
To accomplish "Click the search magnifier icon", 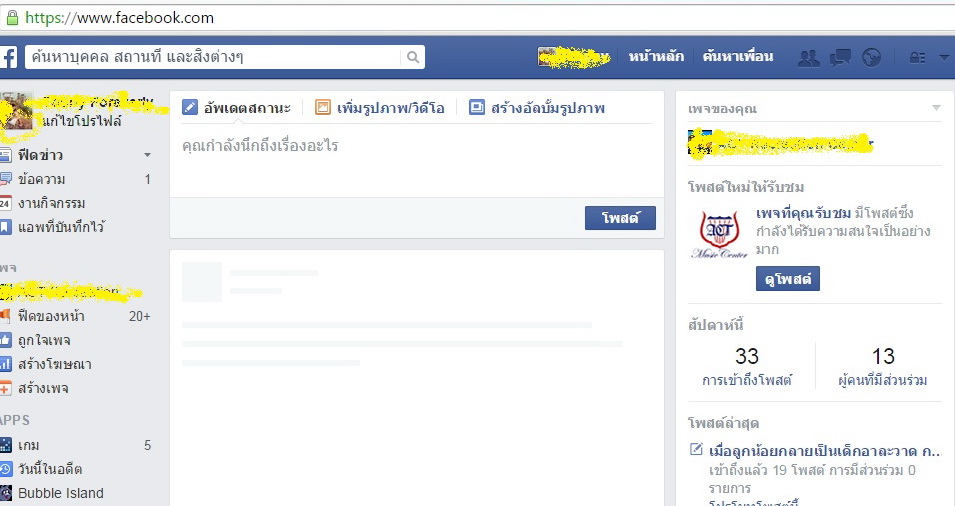I will point(413,57).
